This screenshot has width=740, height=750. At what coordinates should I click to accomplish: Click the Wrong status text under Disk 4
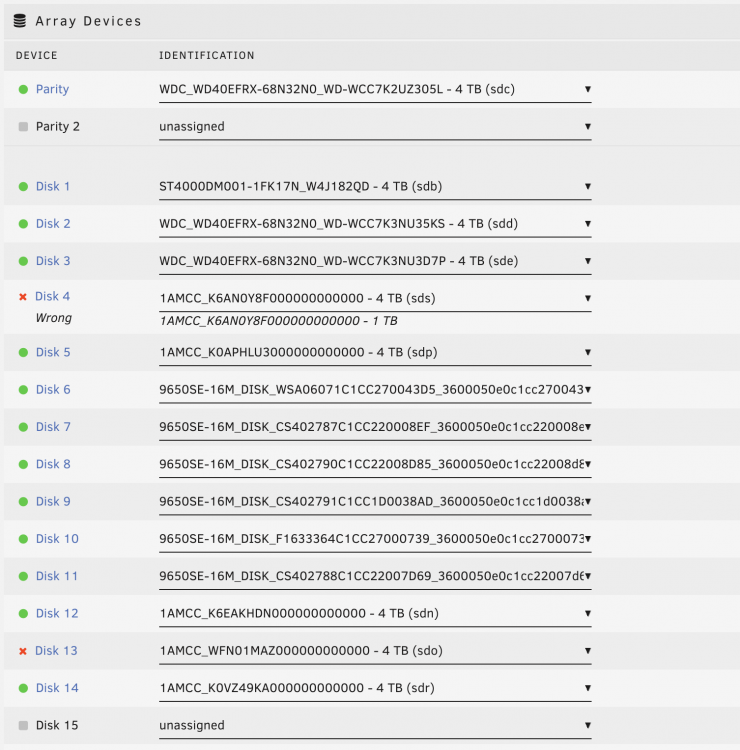coord(54,319)
